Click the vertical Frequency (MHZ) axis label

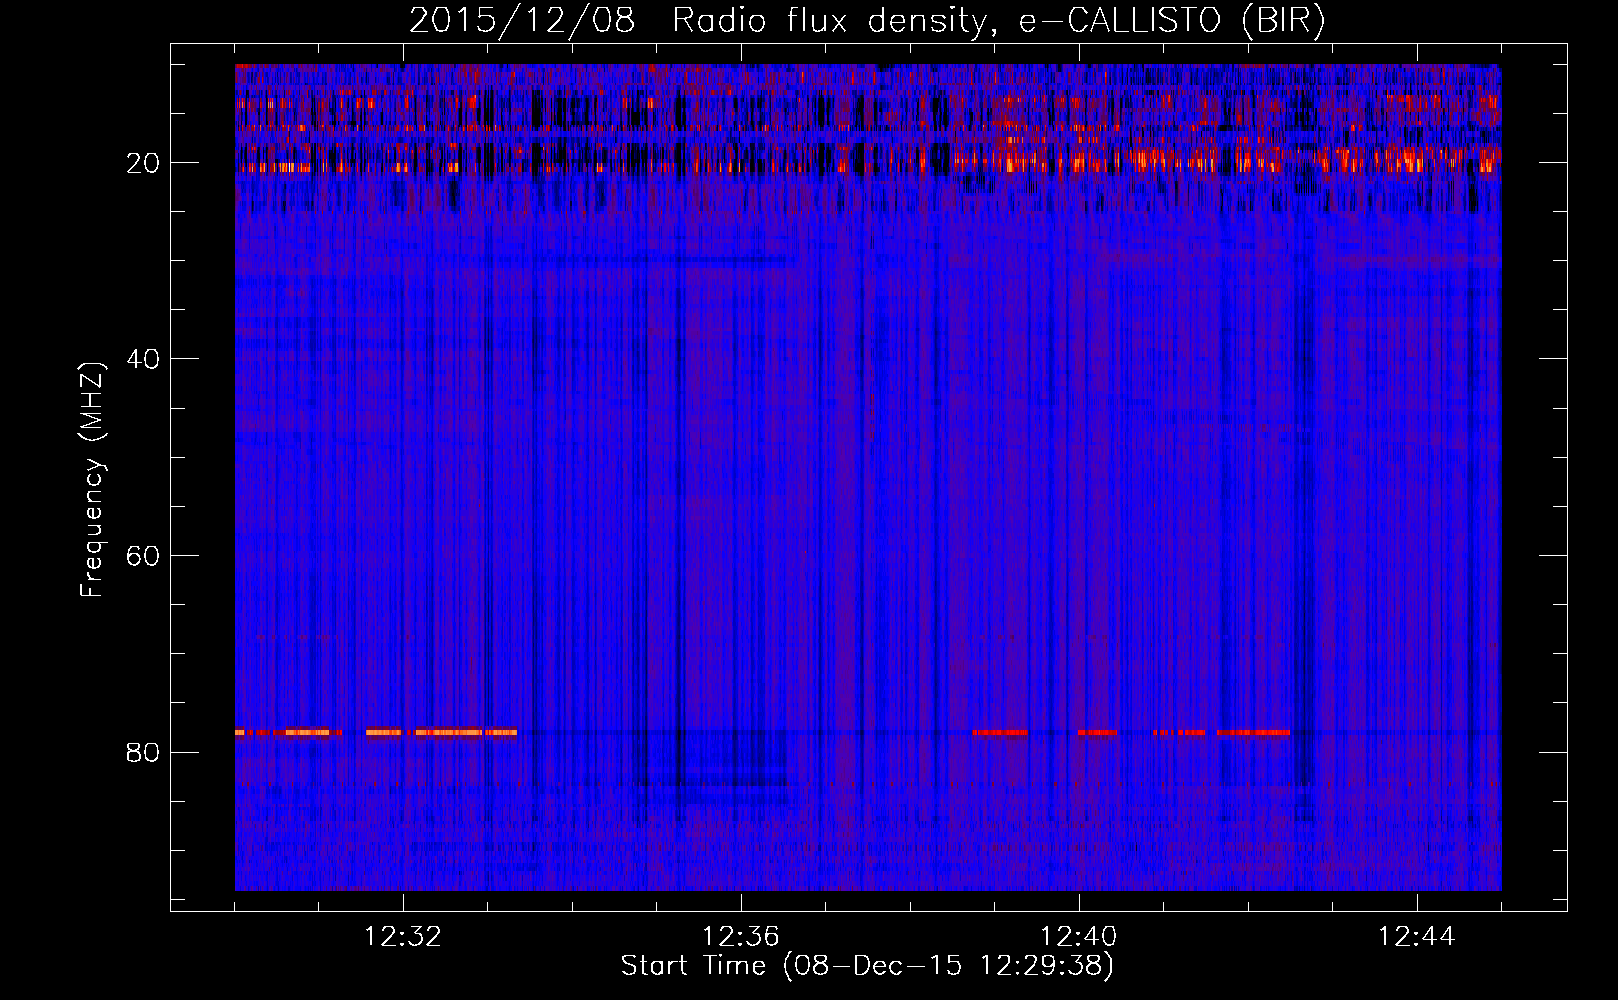click(92, 480)
